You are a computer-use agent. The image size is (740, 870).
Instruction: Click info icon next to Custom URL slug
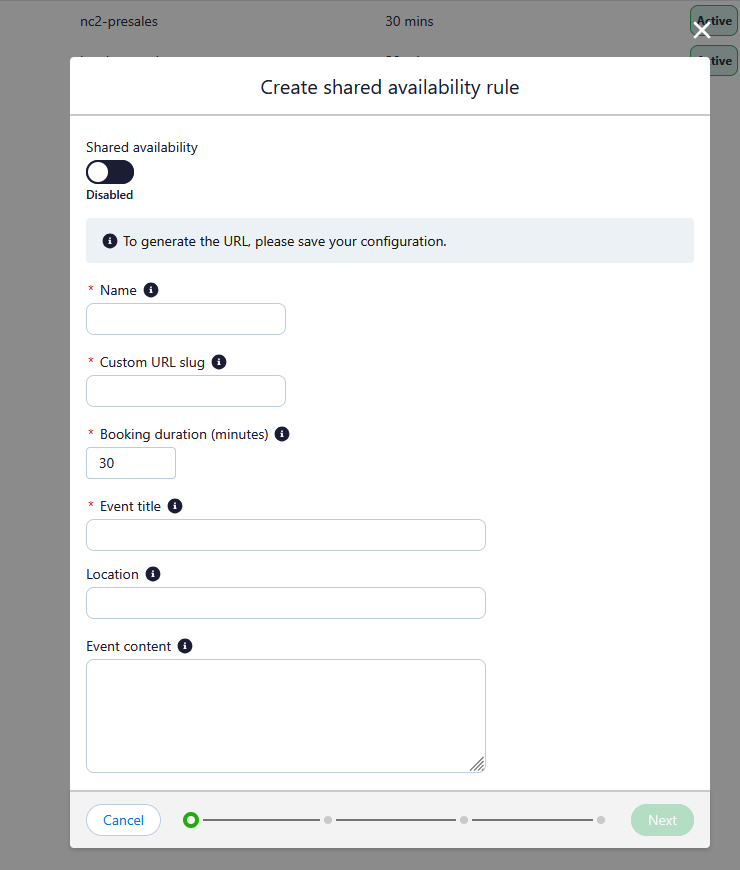[x=219, y=362]
